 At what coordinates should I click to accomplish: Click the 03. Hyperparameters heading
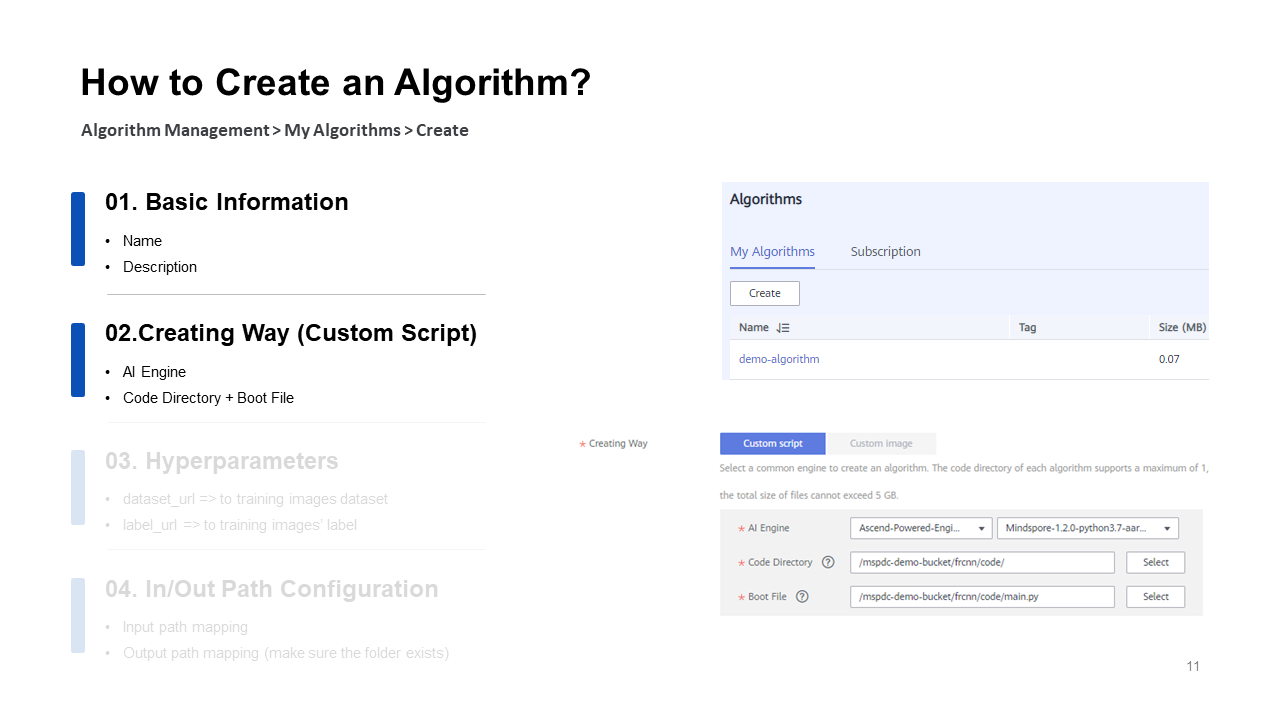222,461
